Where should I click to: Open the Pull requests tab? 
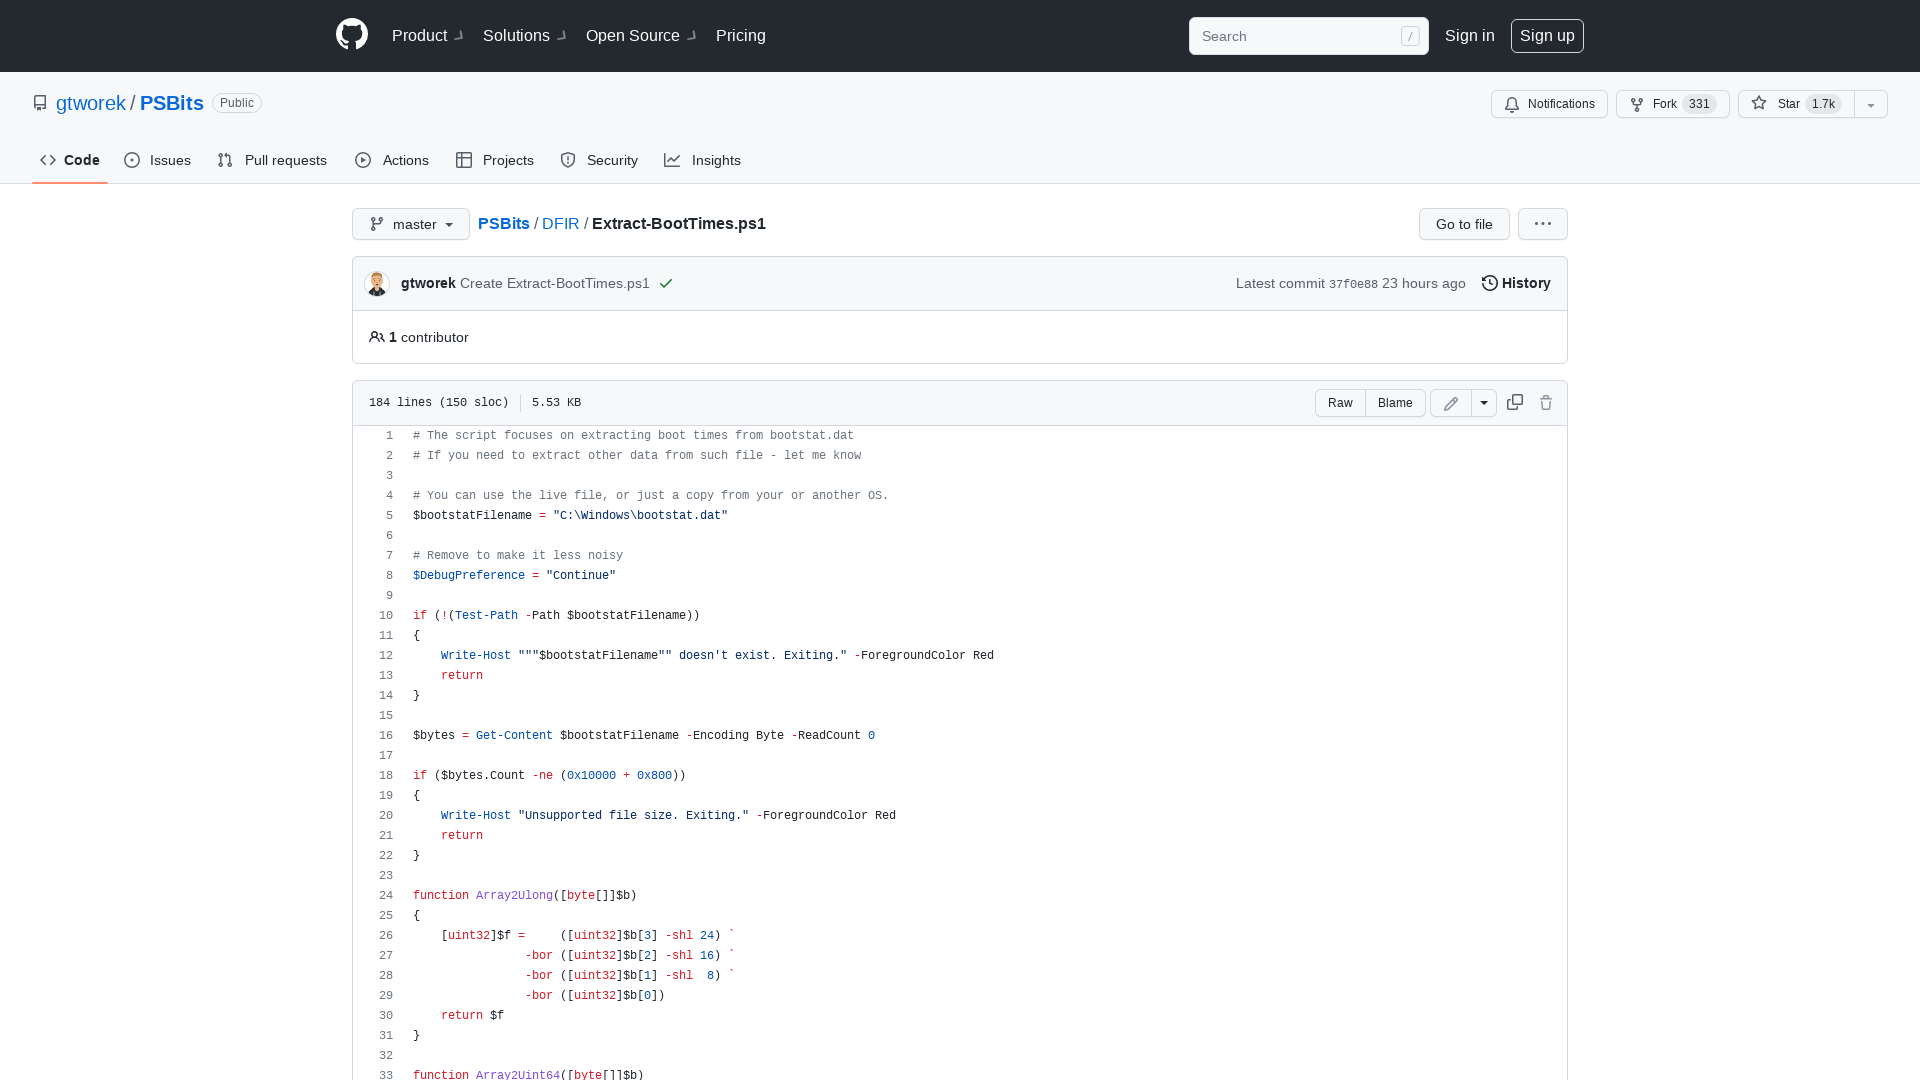(x=272, y=160)
